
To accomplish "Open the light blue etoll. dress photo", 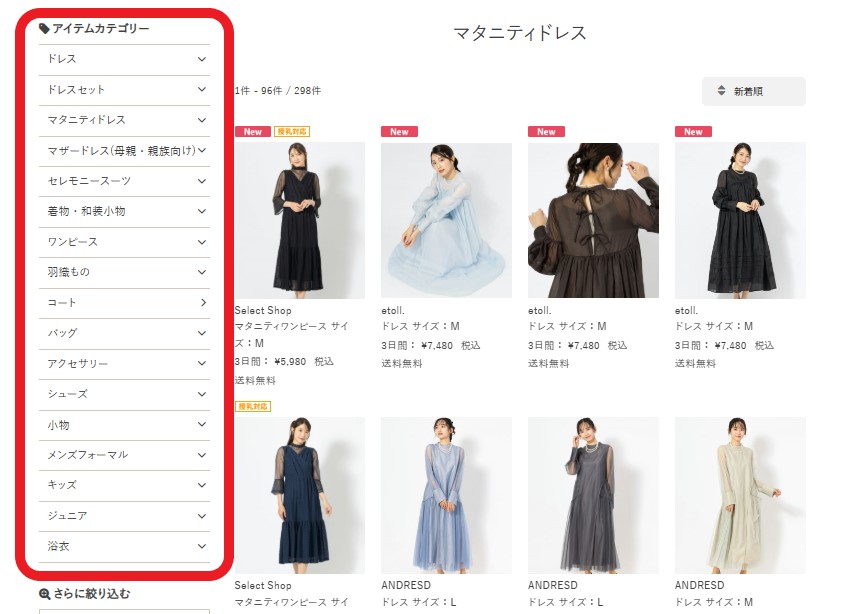I will 446,220.
